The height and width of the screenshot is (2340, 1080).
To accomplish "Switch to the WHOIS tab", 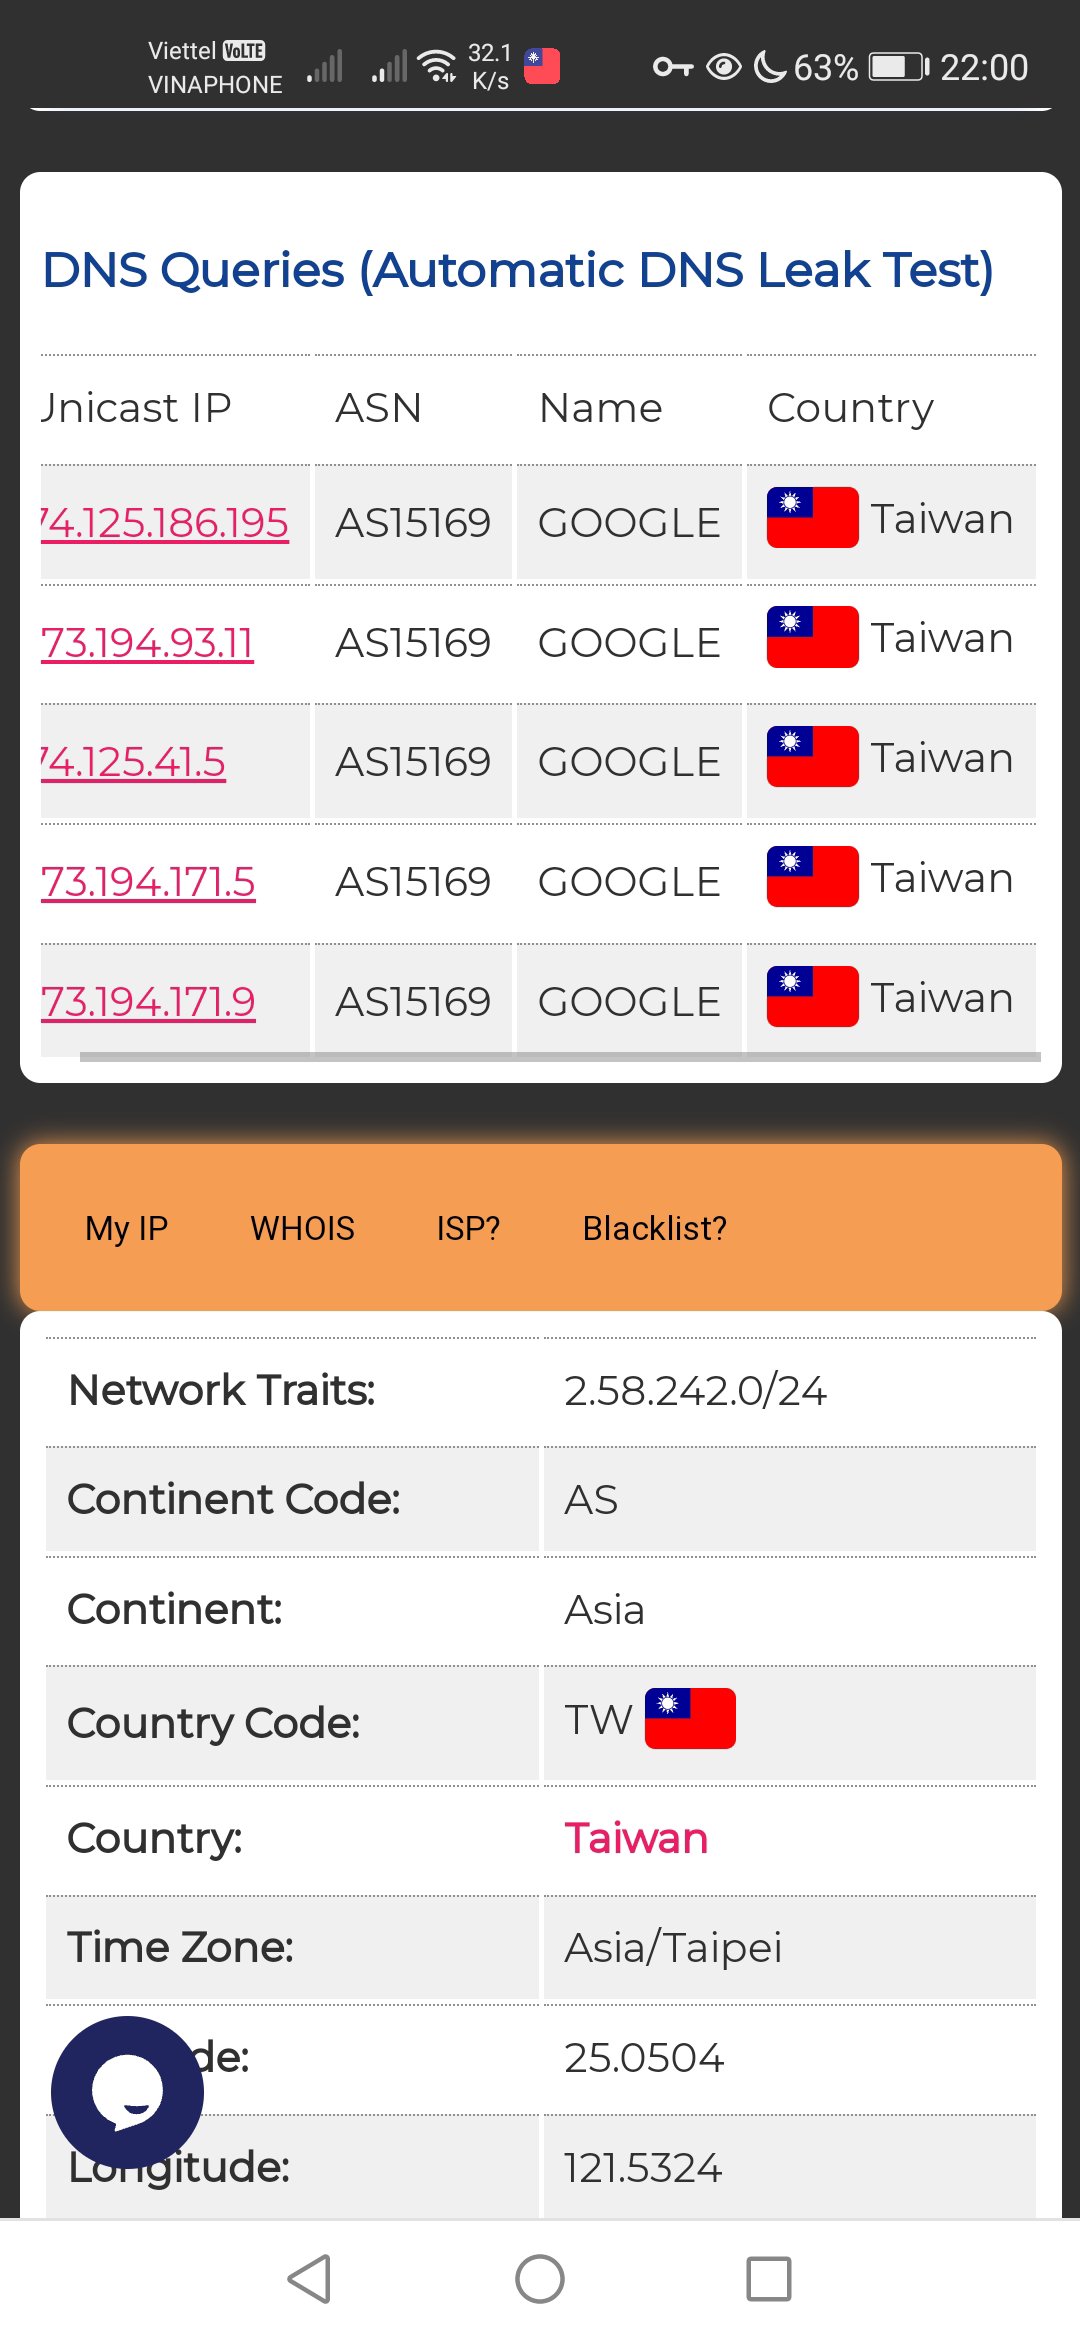I will click(302, 1228).
